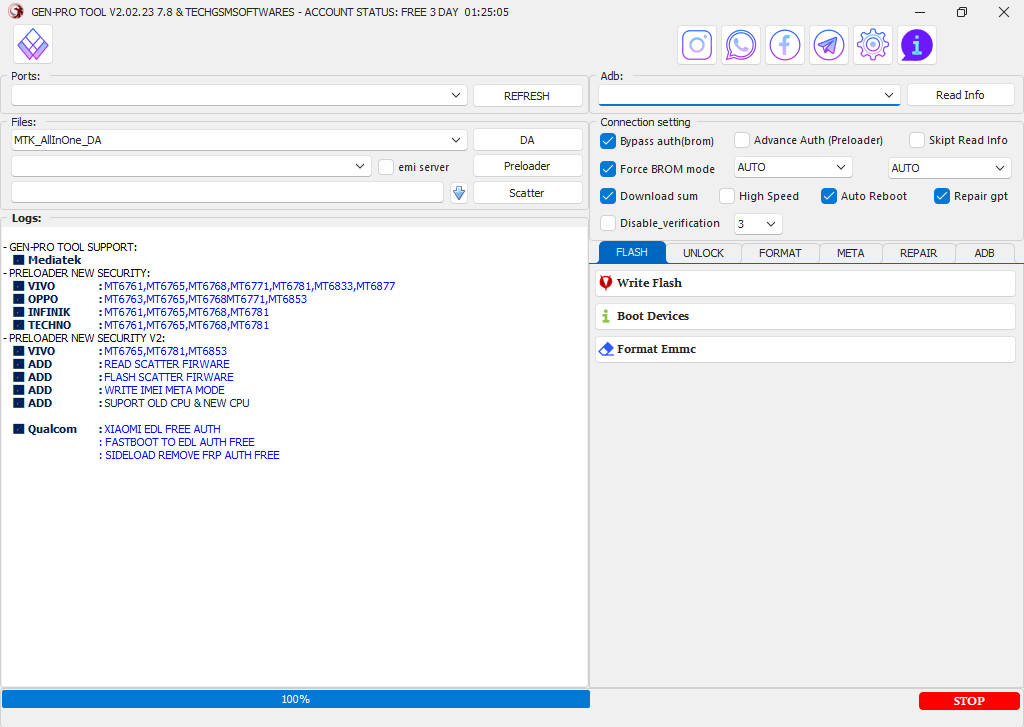Click 'PRELOADER NEW SECURITY V2:' log heading
Screen dimensions: 1024x727
[x=87, y=338]
